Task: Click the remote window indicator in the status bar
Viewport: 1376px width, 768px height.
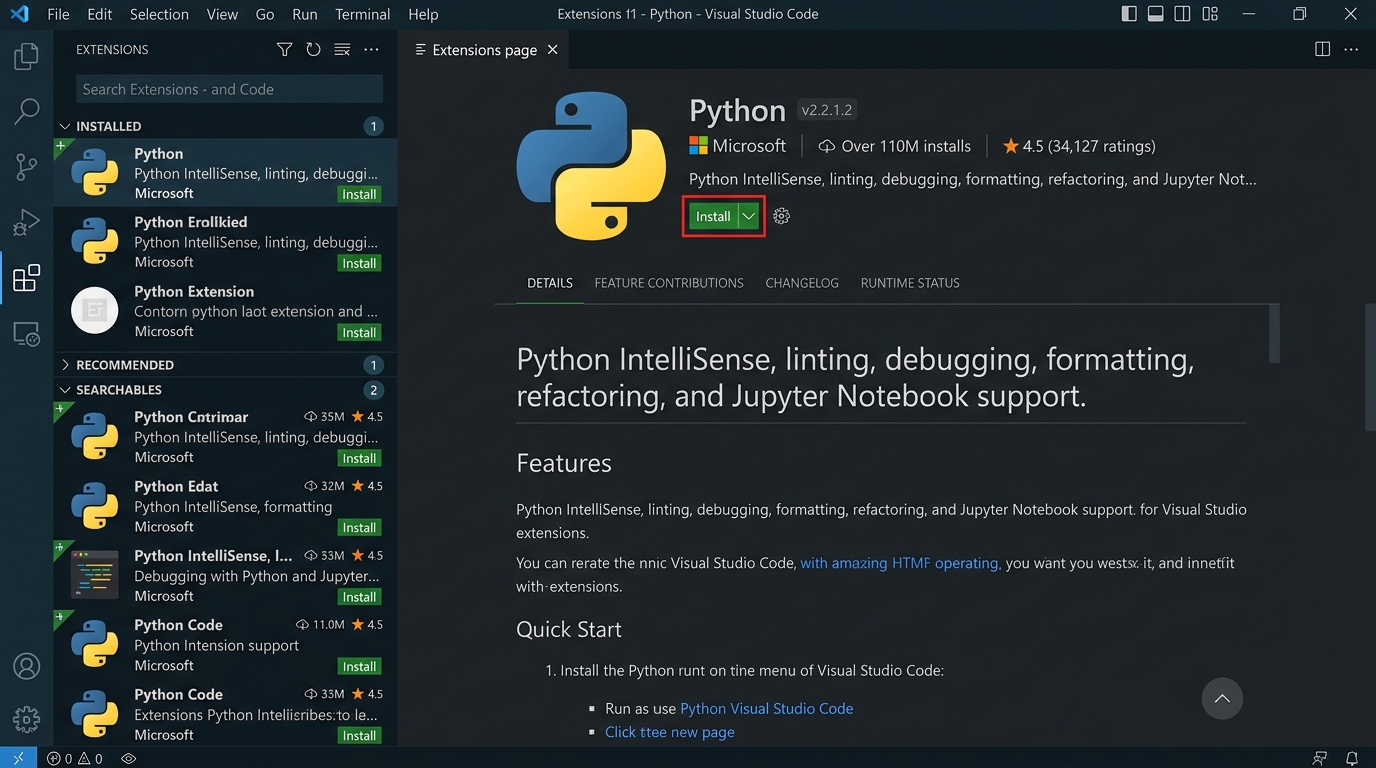Action: pos(18,758)
